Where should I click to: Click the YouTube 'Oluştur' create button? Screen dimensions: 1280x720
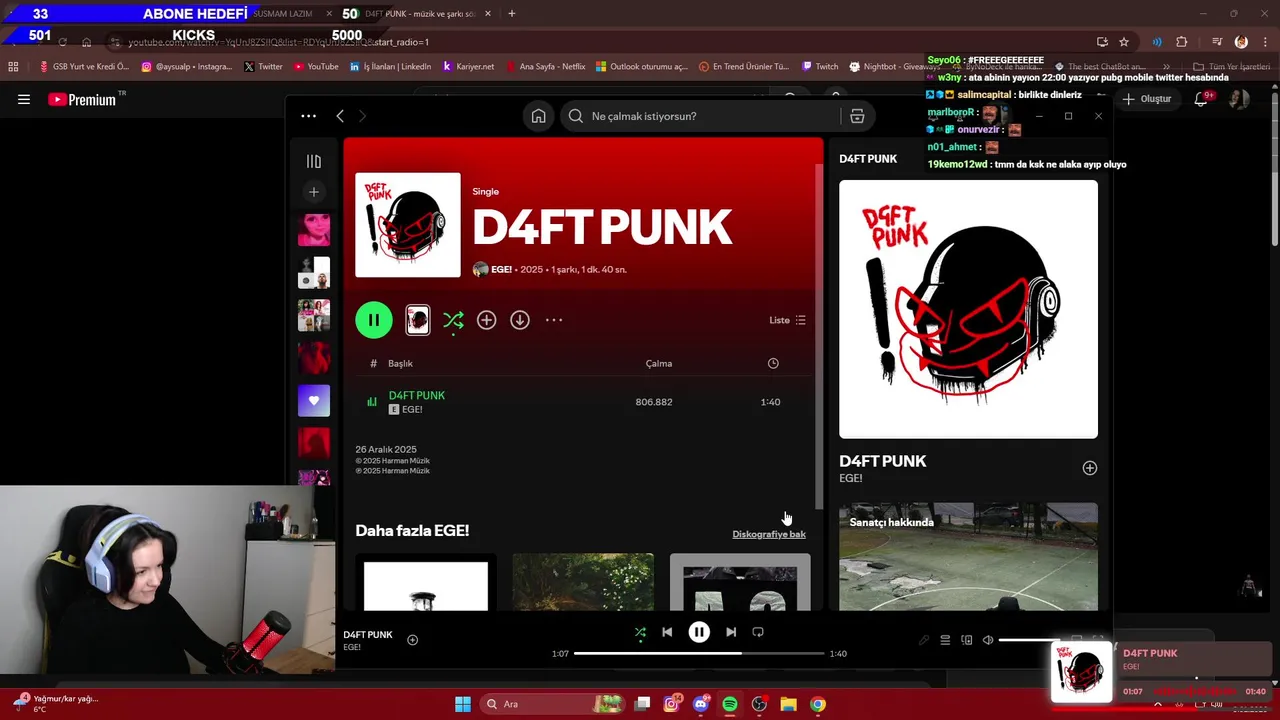pos(1147,99)
